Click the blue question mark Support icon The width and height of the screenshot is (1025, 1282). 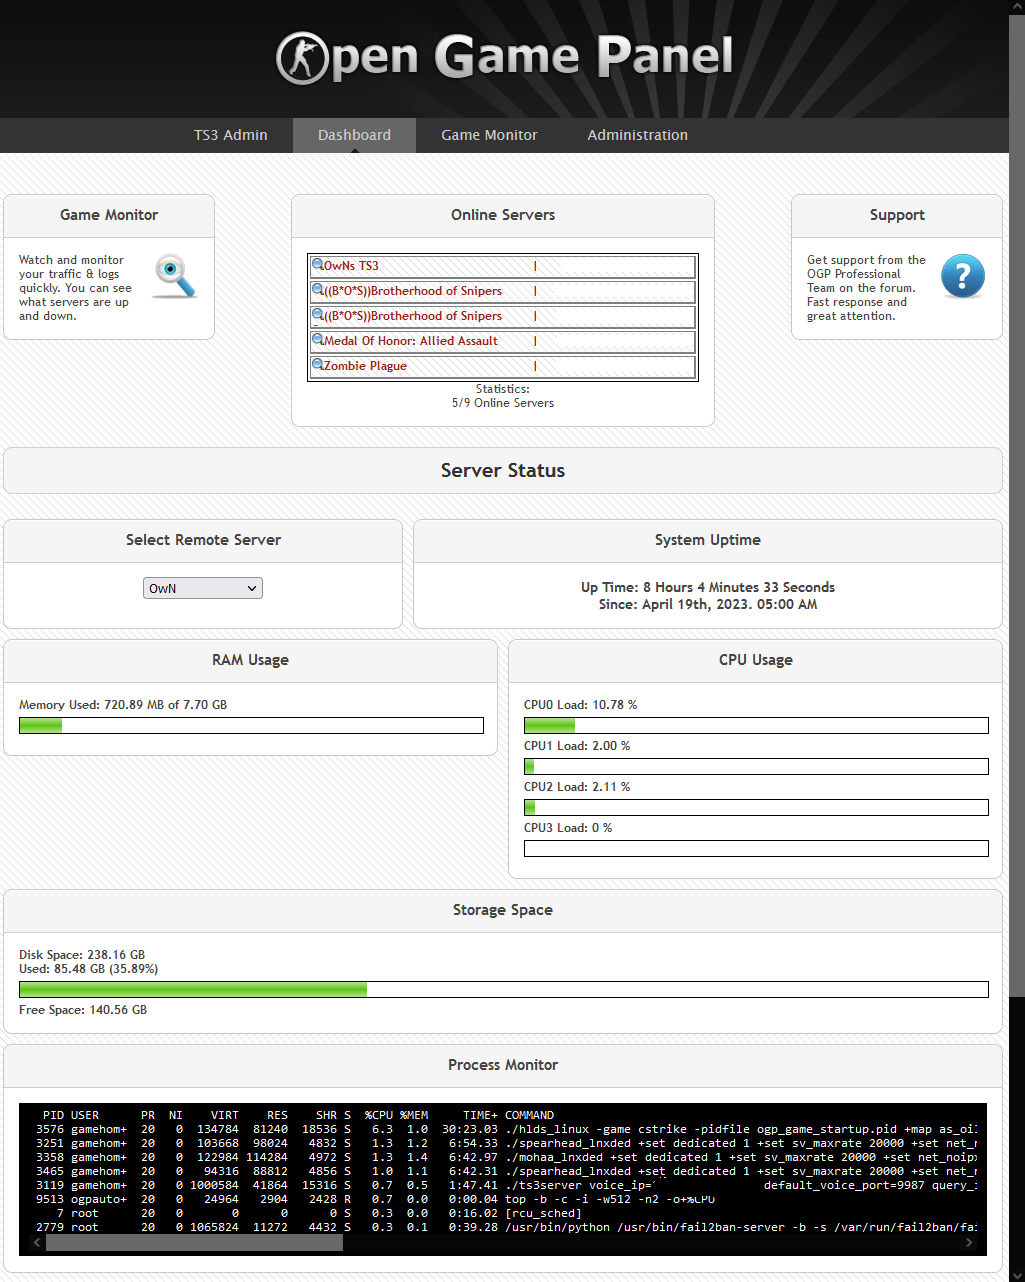(963, 276)
